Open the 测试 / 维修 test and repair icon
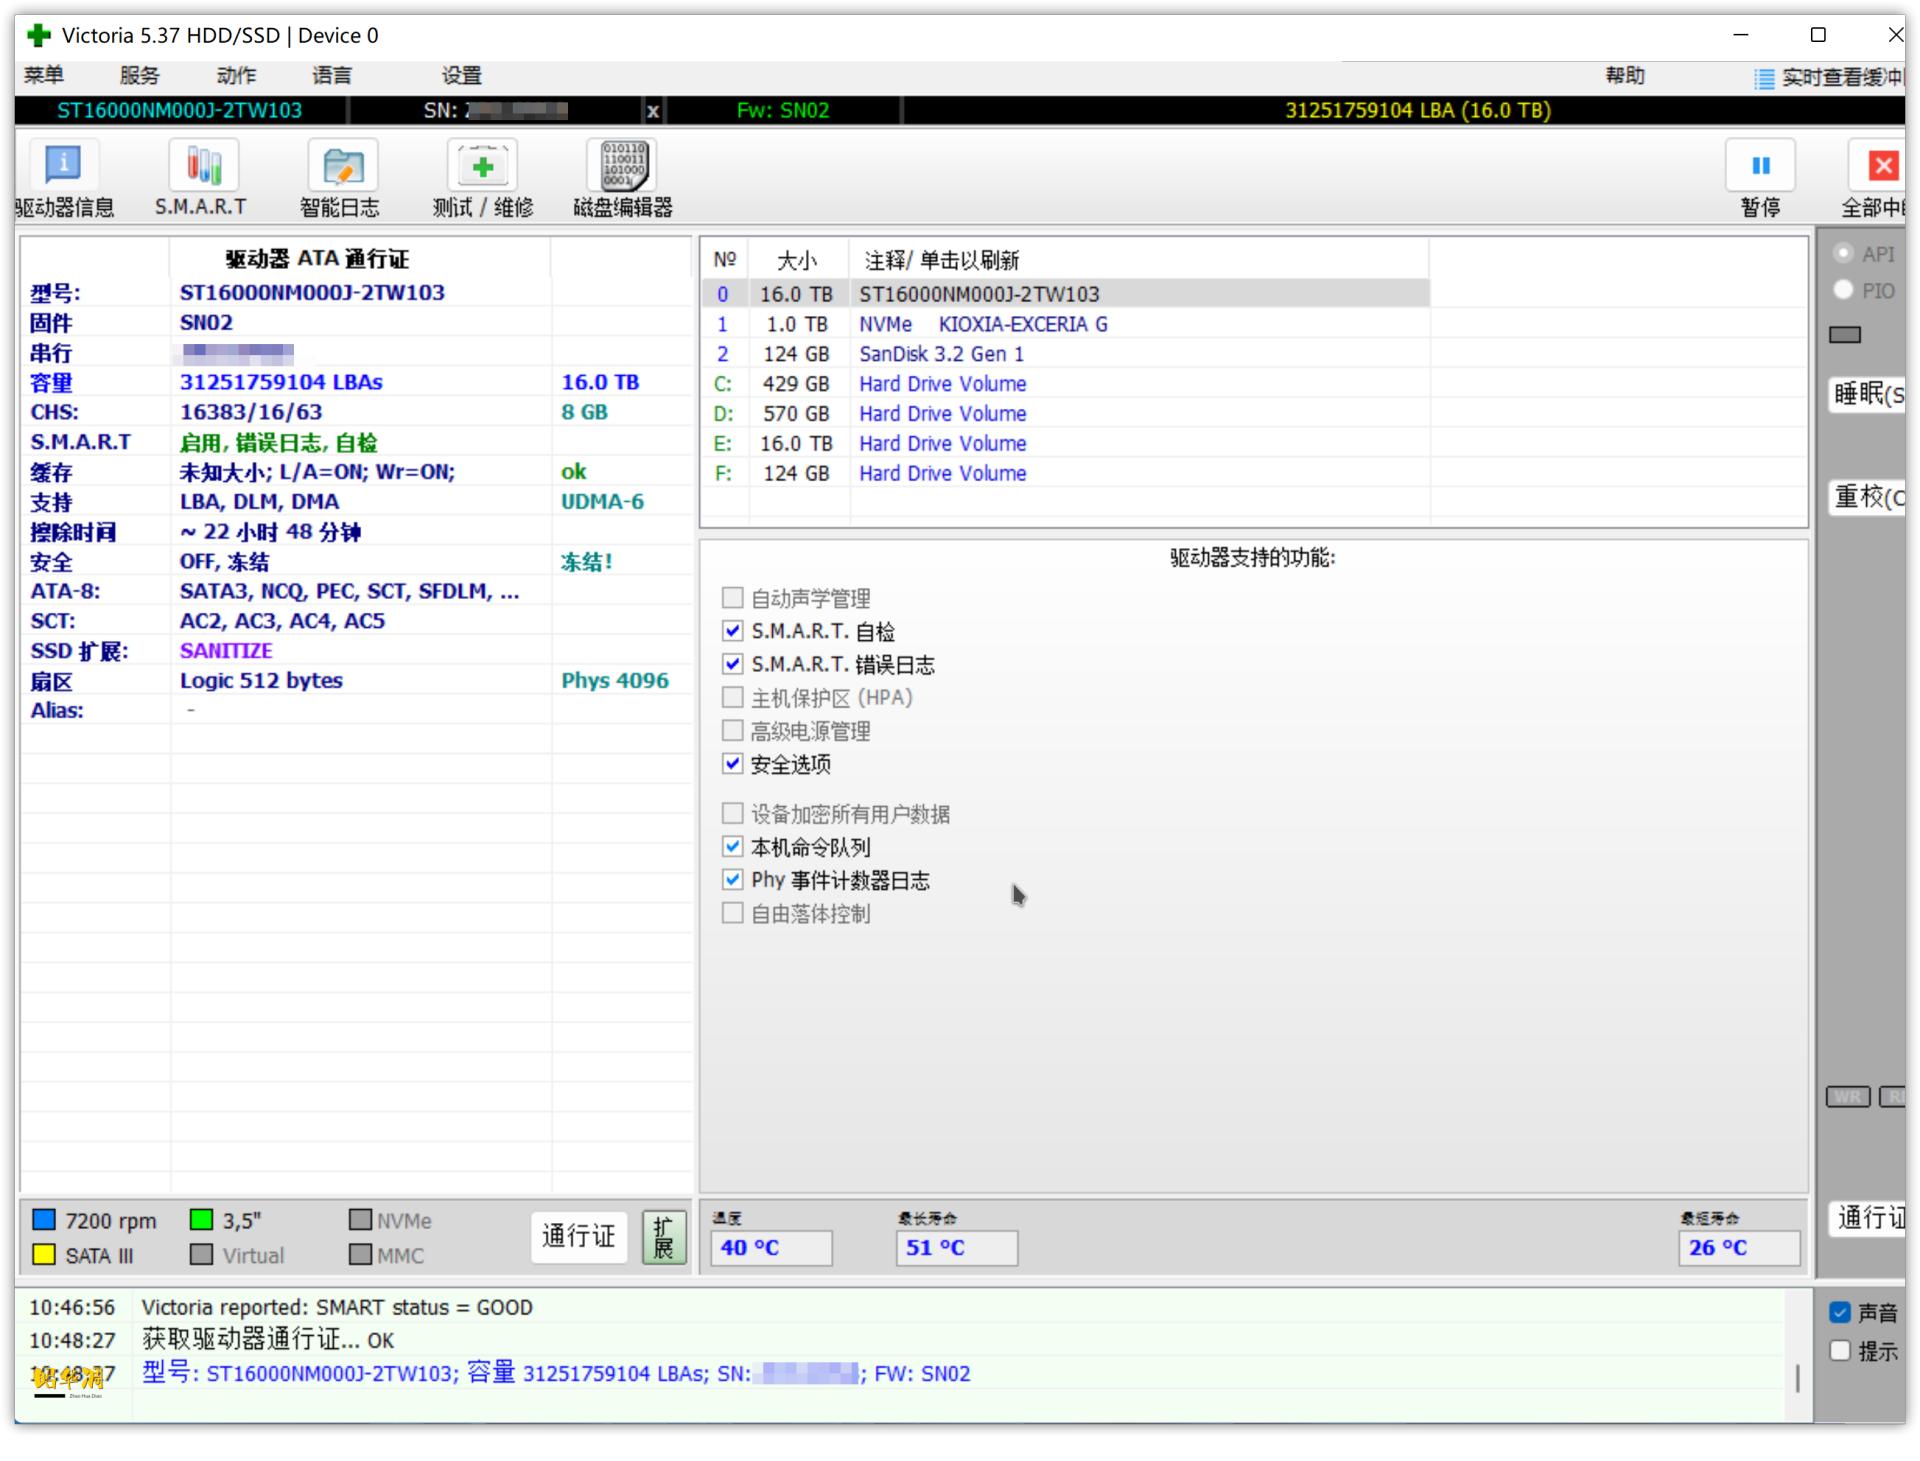Screen dimensions: 1920x1461 click(483, 166)
